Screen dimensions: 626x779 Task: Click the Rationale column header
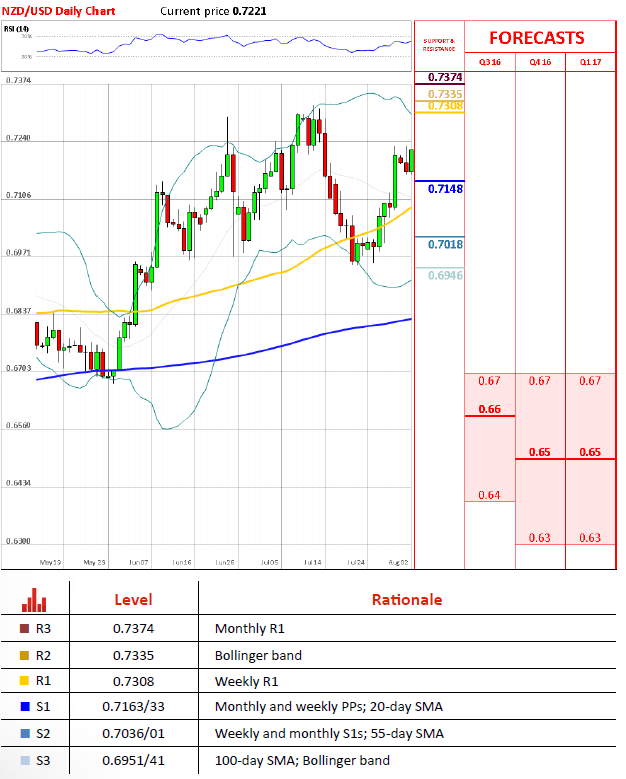point(407,600)
